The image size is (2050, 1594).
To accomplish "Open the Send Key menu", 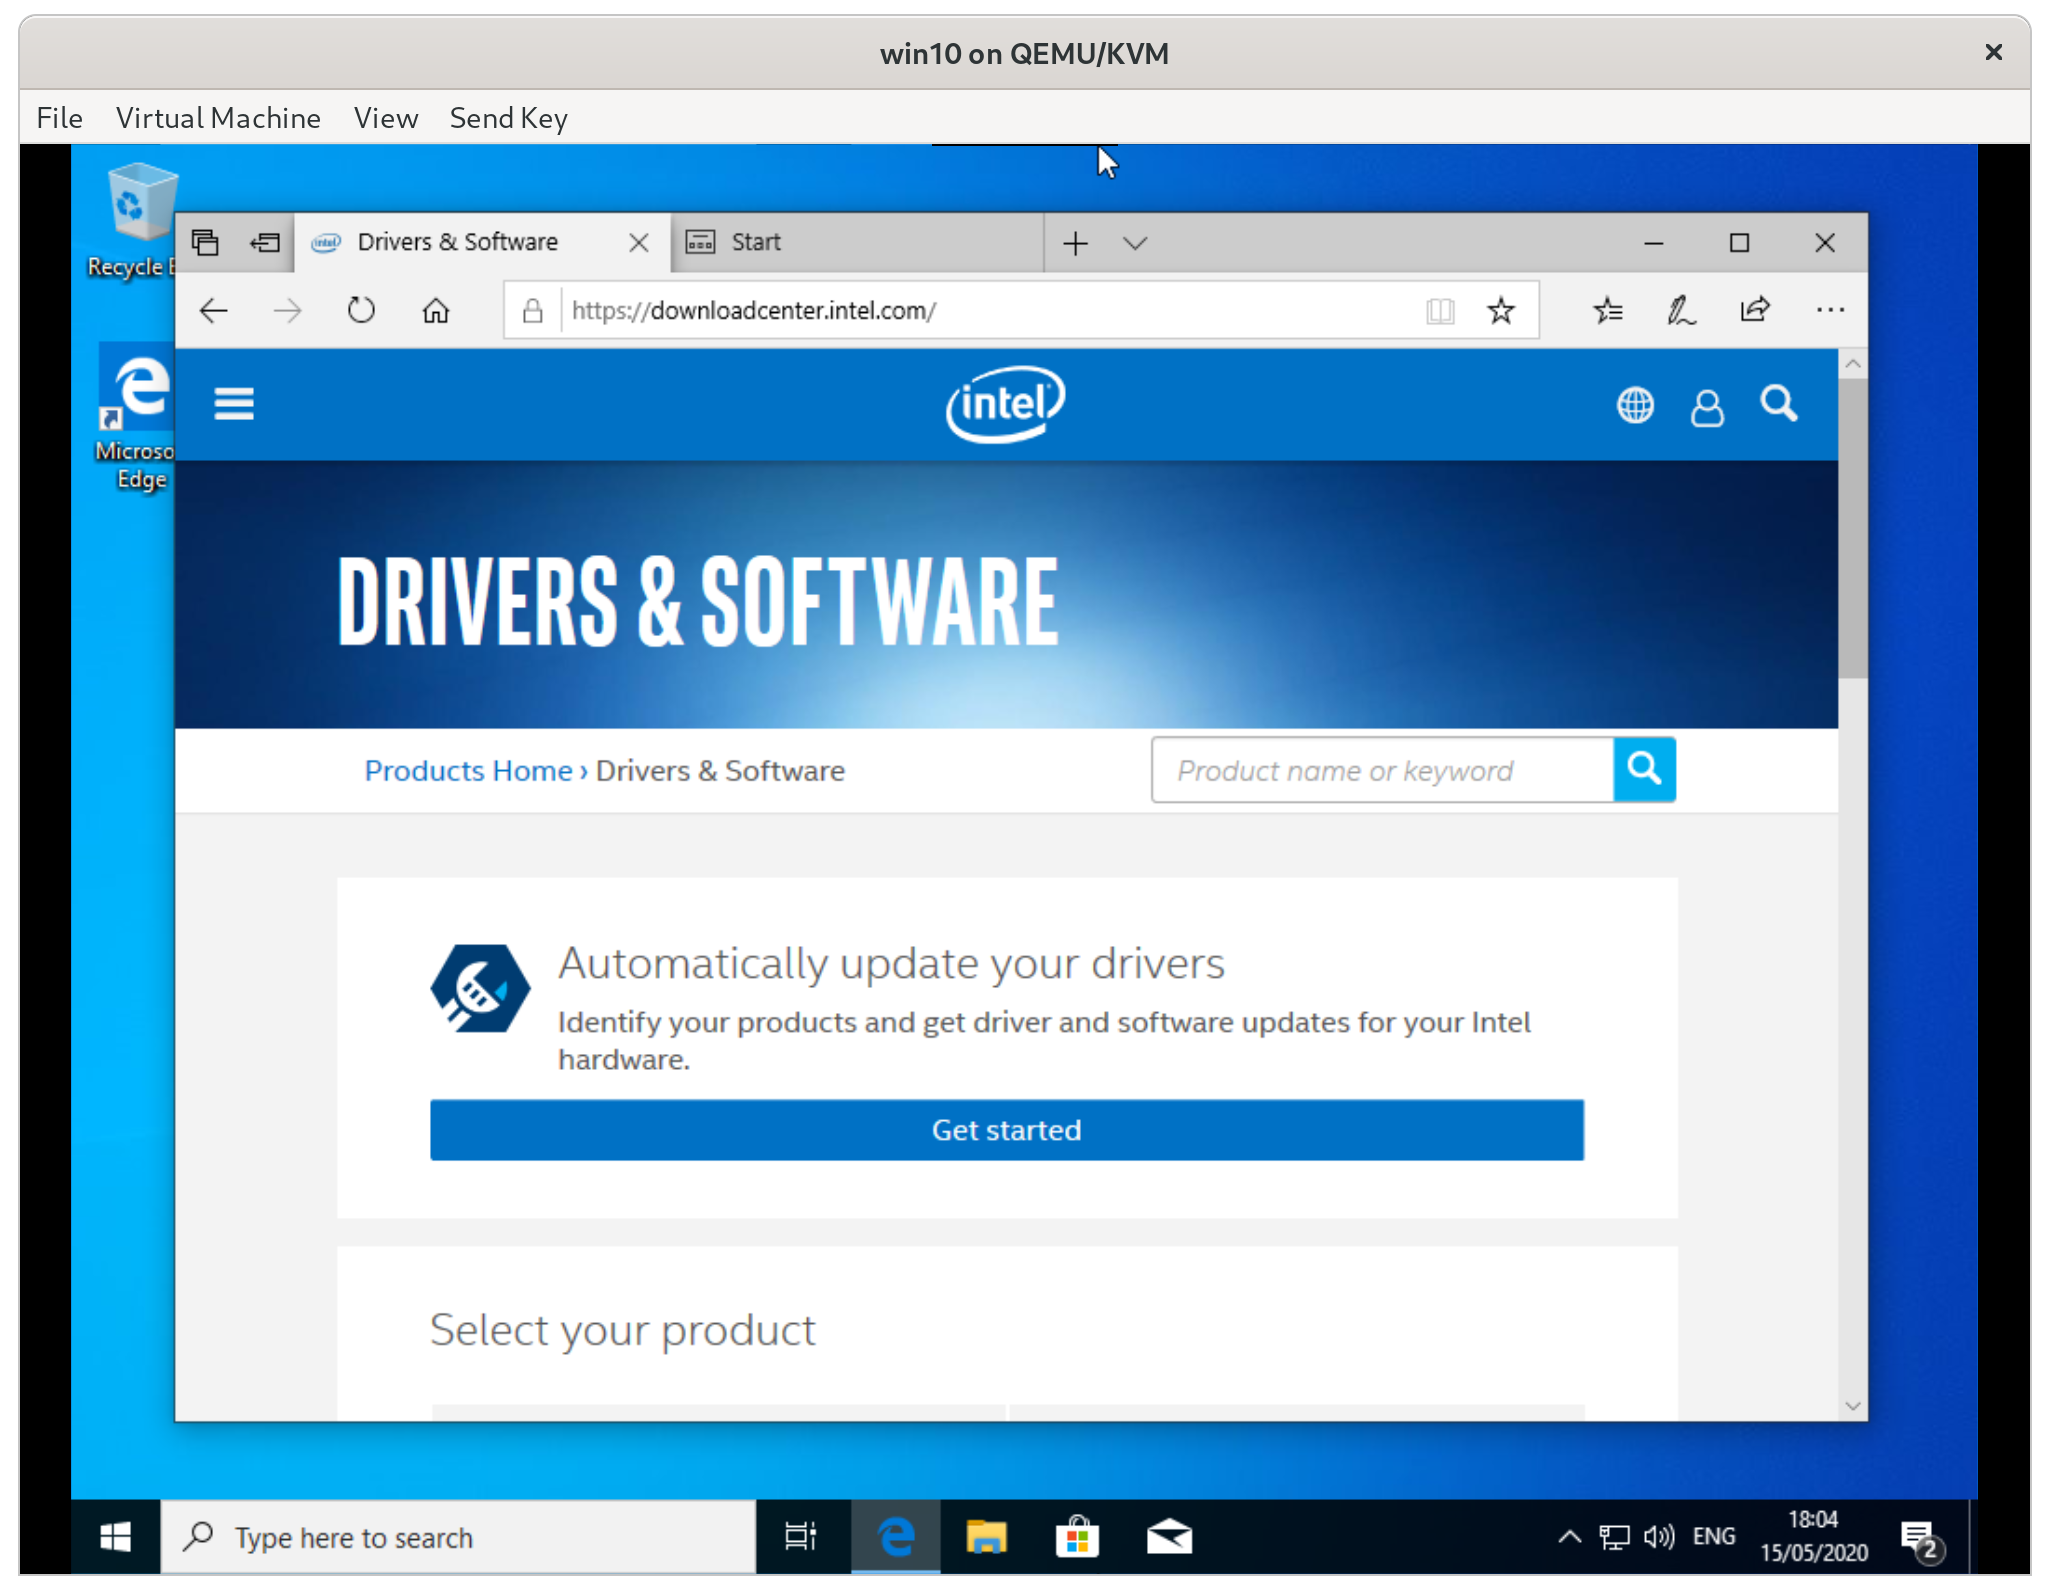I will point(508,118).
